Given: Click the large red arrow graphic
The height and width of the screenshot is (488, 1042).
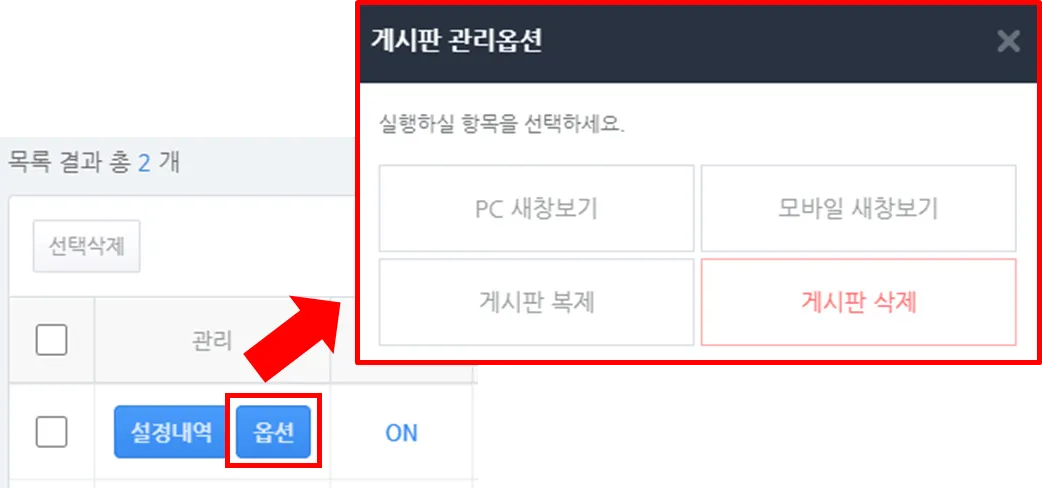Looking at the screenshot, I should point(294,337).
